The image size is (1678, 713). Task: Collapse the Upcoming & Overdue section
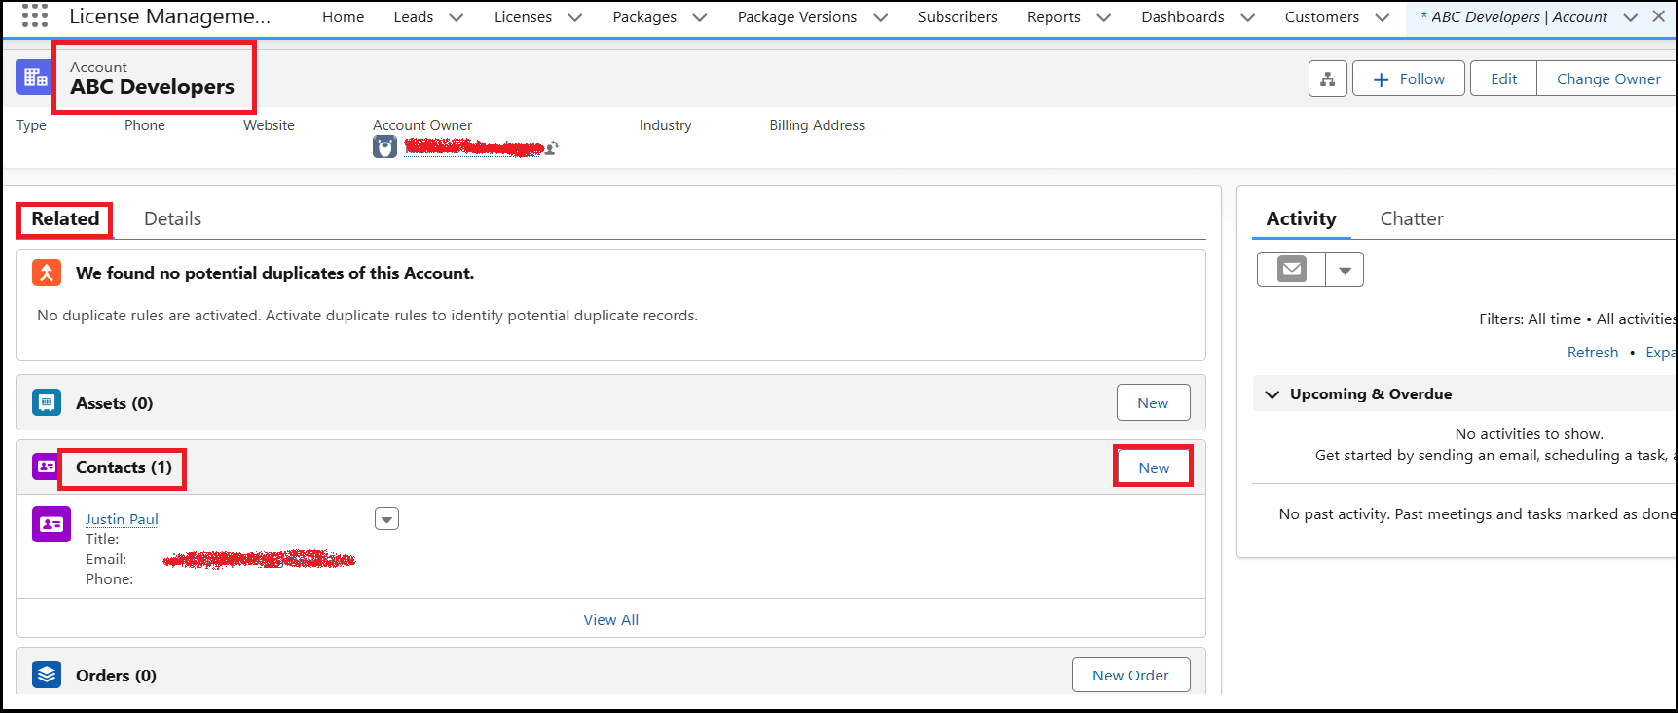(x=1272, y=394)
